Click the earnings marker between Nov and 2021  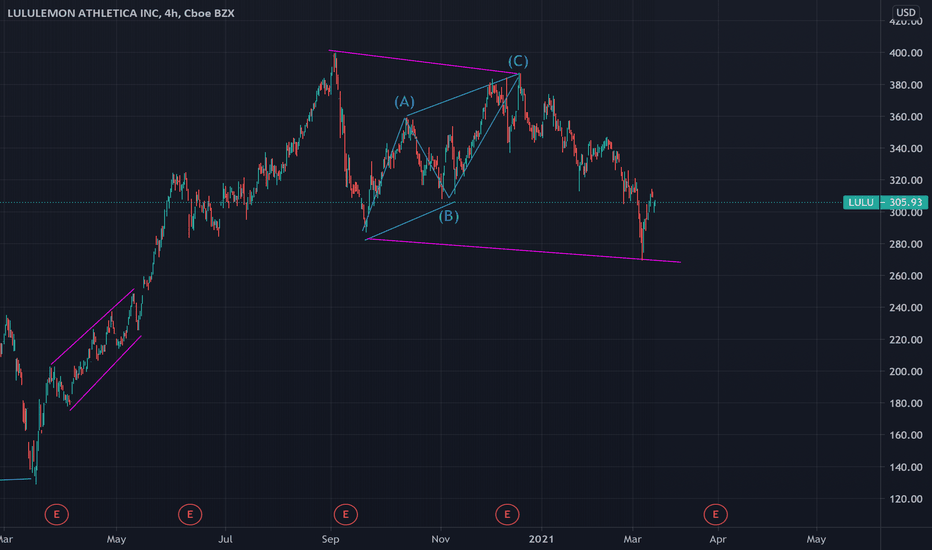tap(507, 514)
